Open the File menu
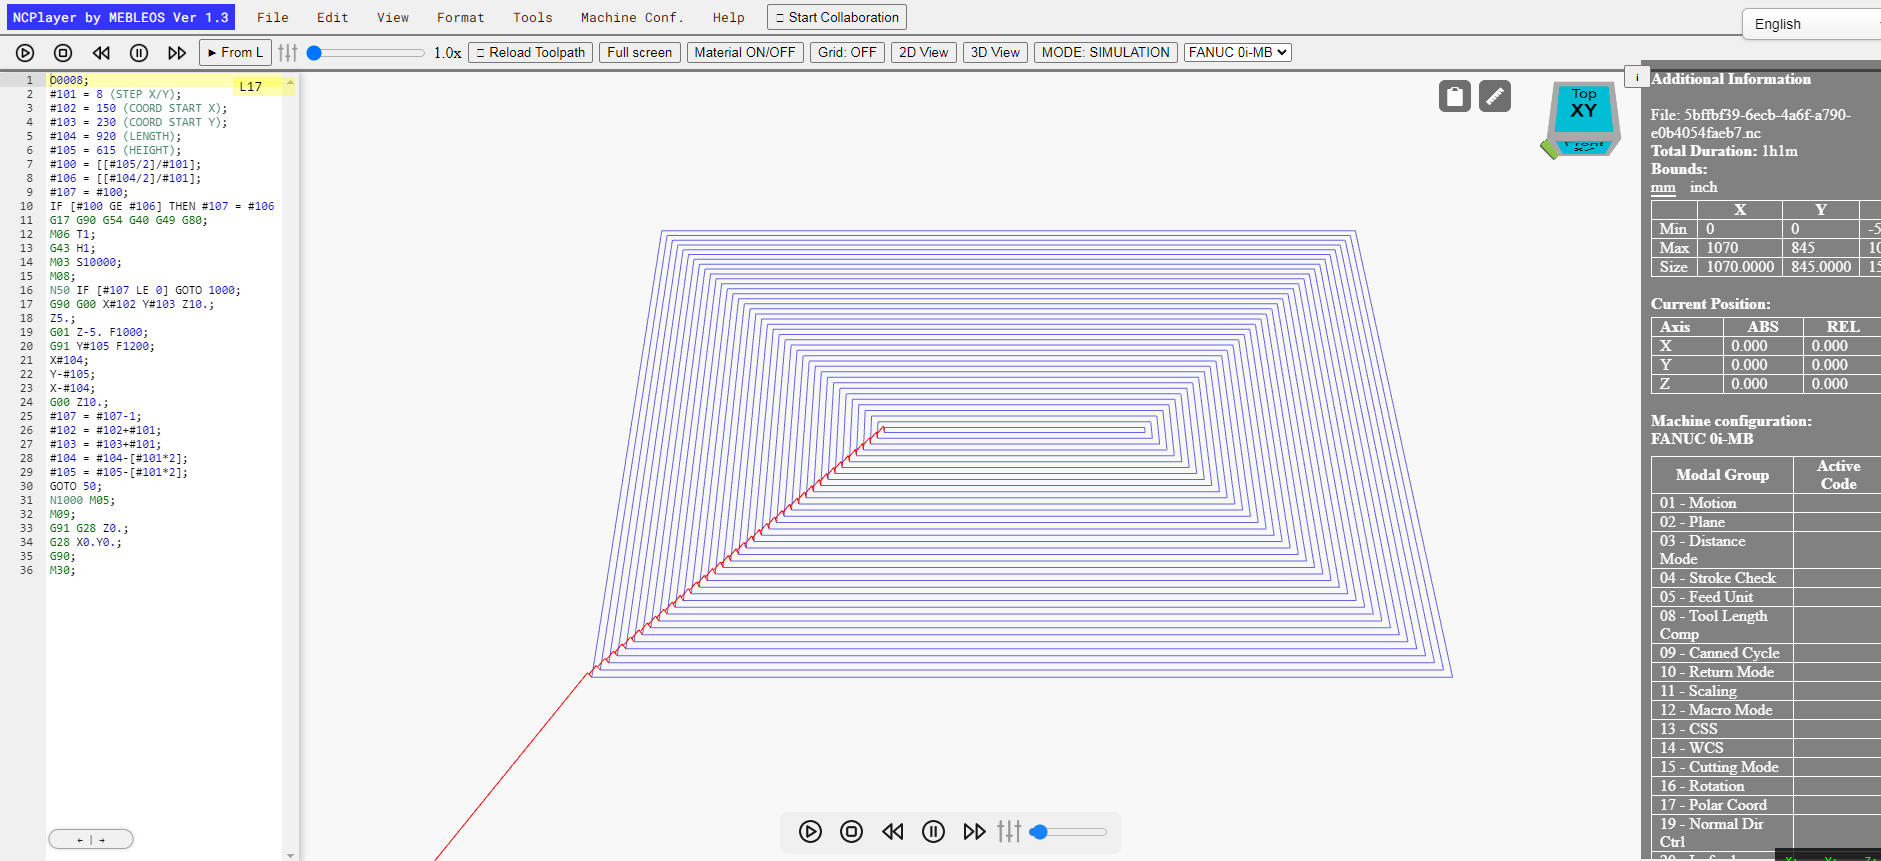1881x861 pixels. 272,17
